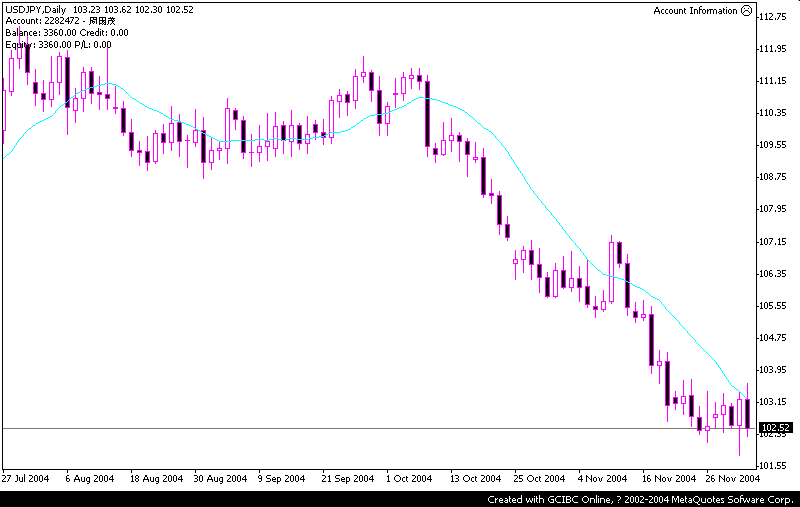
Task: Click the 111.15 price axis value
Action: pos(772,81)
